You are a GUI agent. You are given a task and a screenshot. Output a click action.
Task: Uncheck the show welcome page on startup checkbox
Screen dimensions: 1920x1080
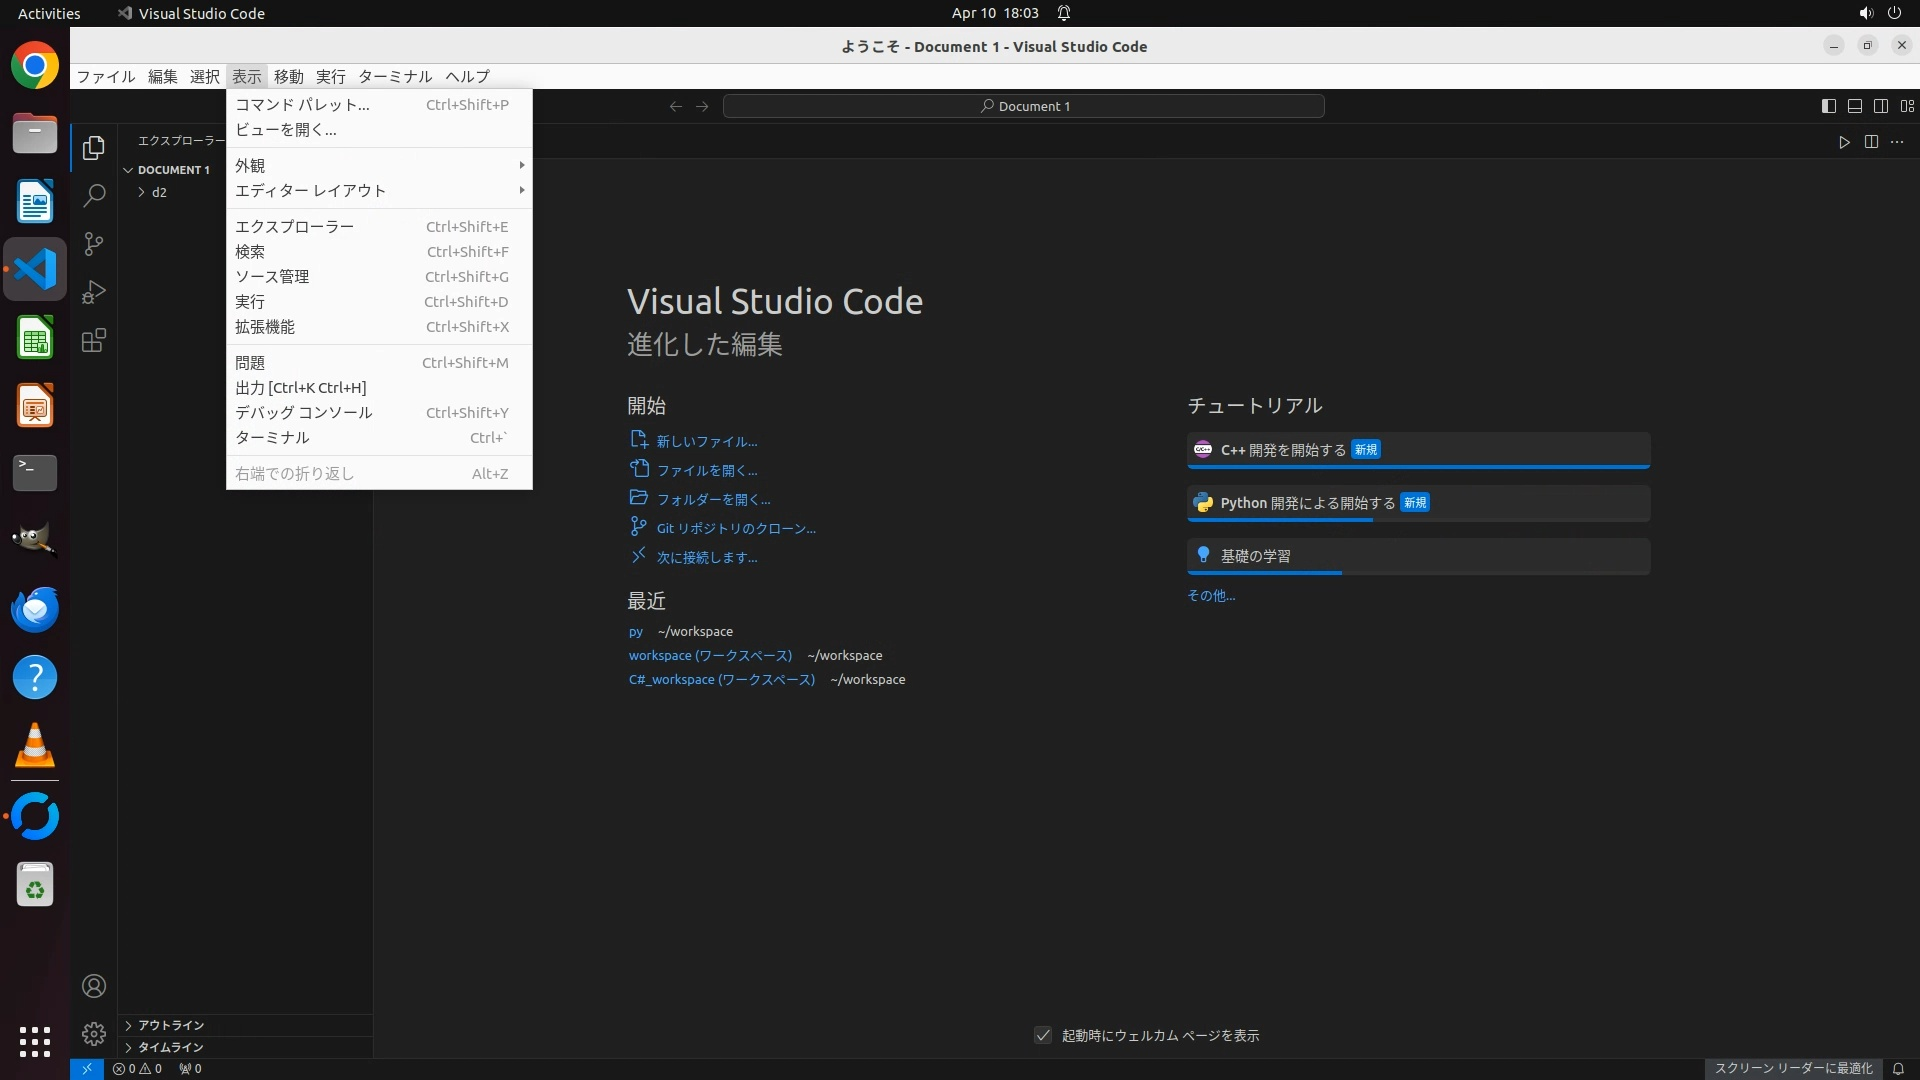1043,1035
